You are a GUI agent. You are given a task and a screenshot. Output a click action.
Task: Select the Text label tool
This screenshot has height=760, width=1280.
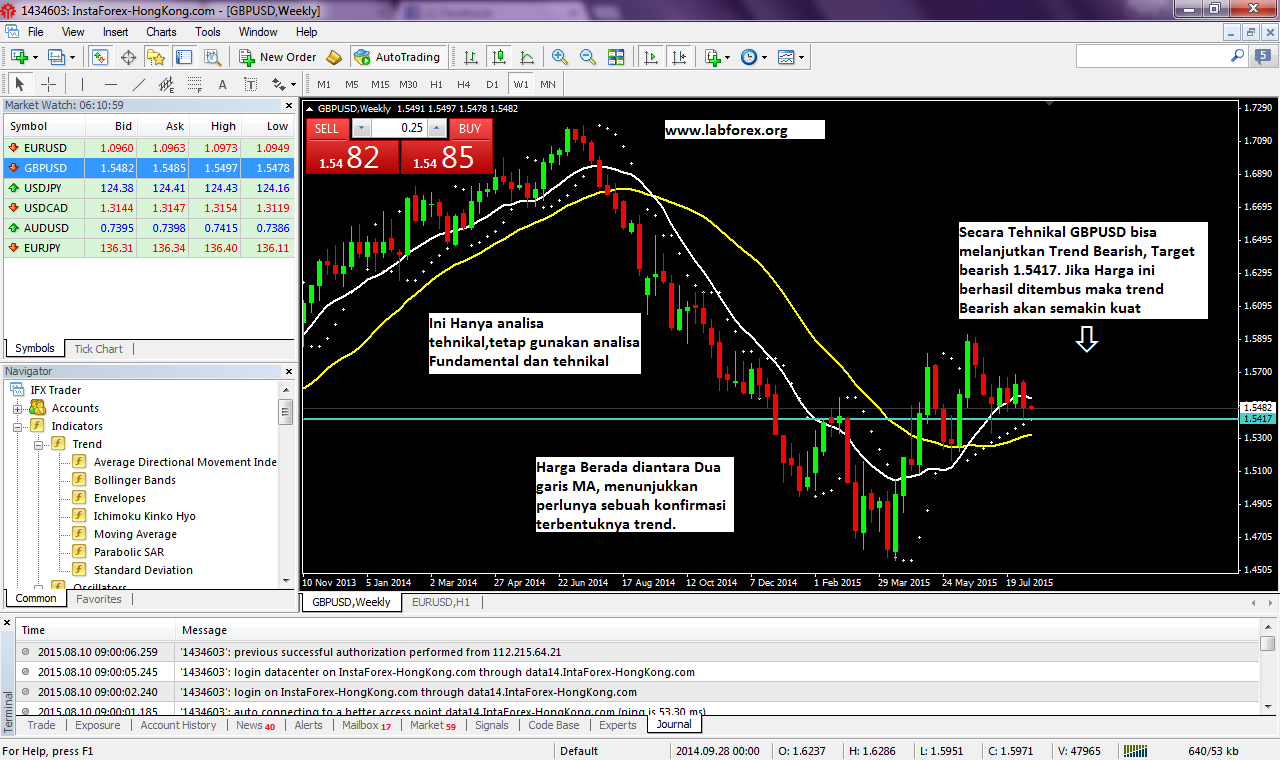click(x=222, y=84)
